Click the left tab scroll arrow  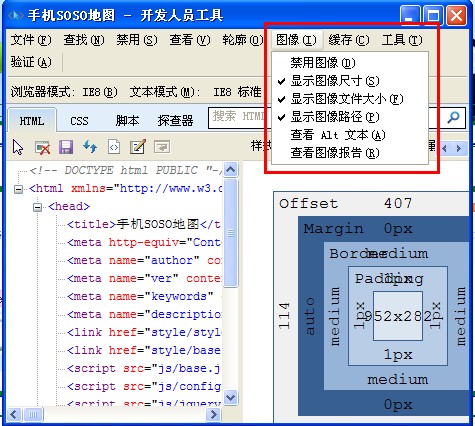pyautogui.click(x=444, y=148)
